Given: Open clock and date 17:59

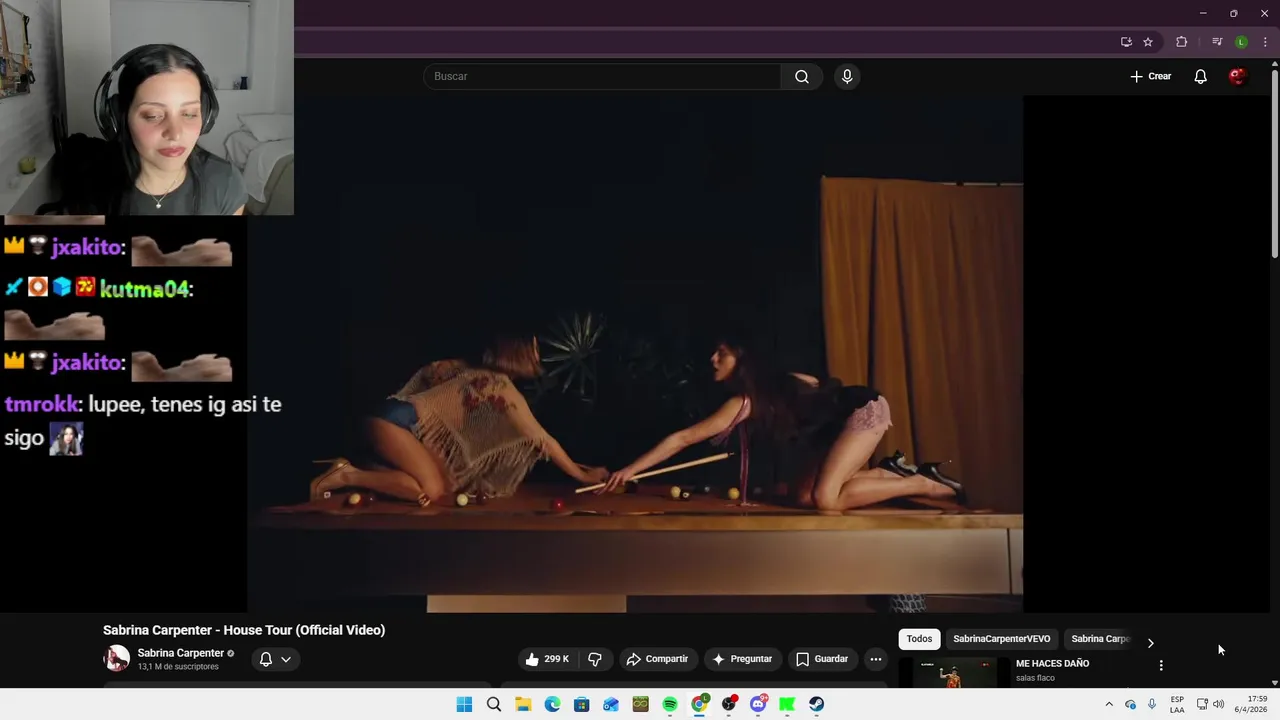Looking at the screenshot, I should (1251, 704).
